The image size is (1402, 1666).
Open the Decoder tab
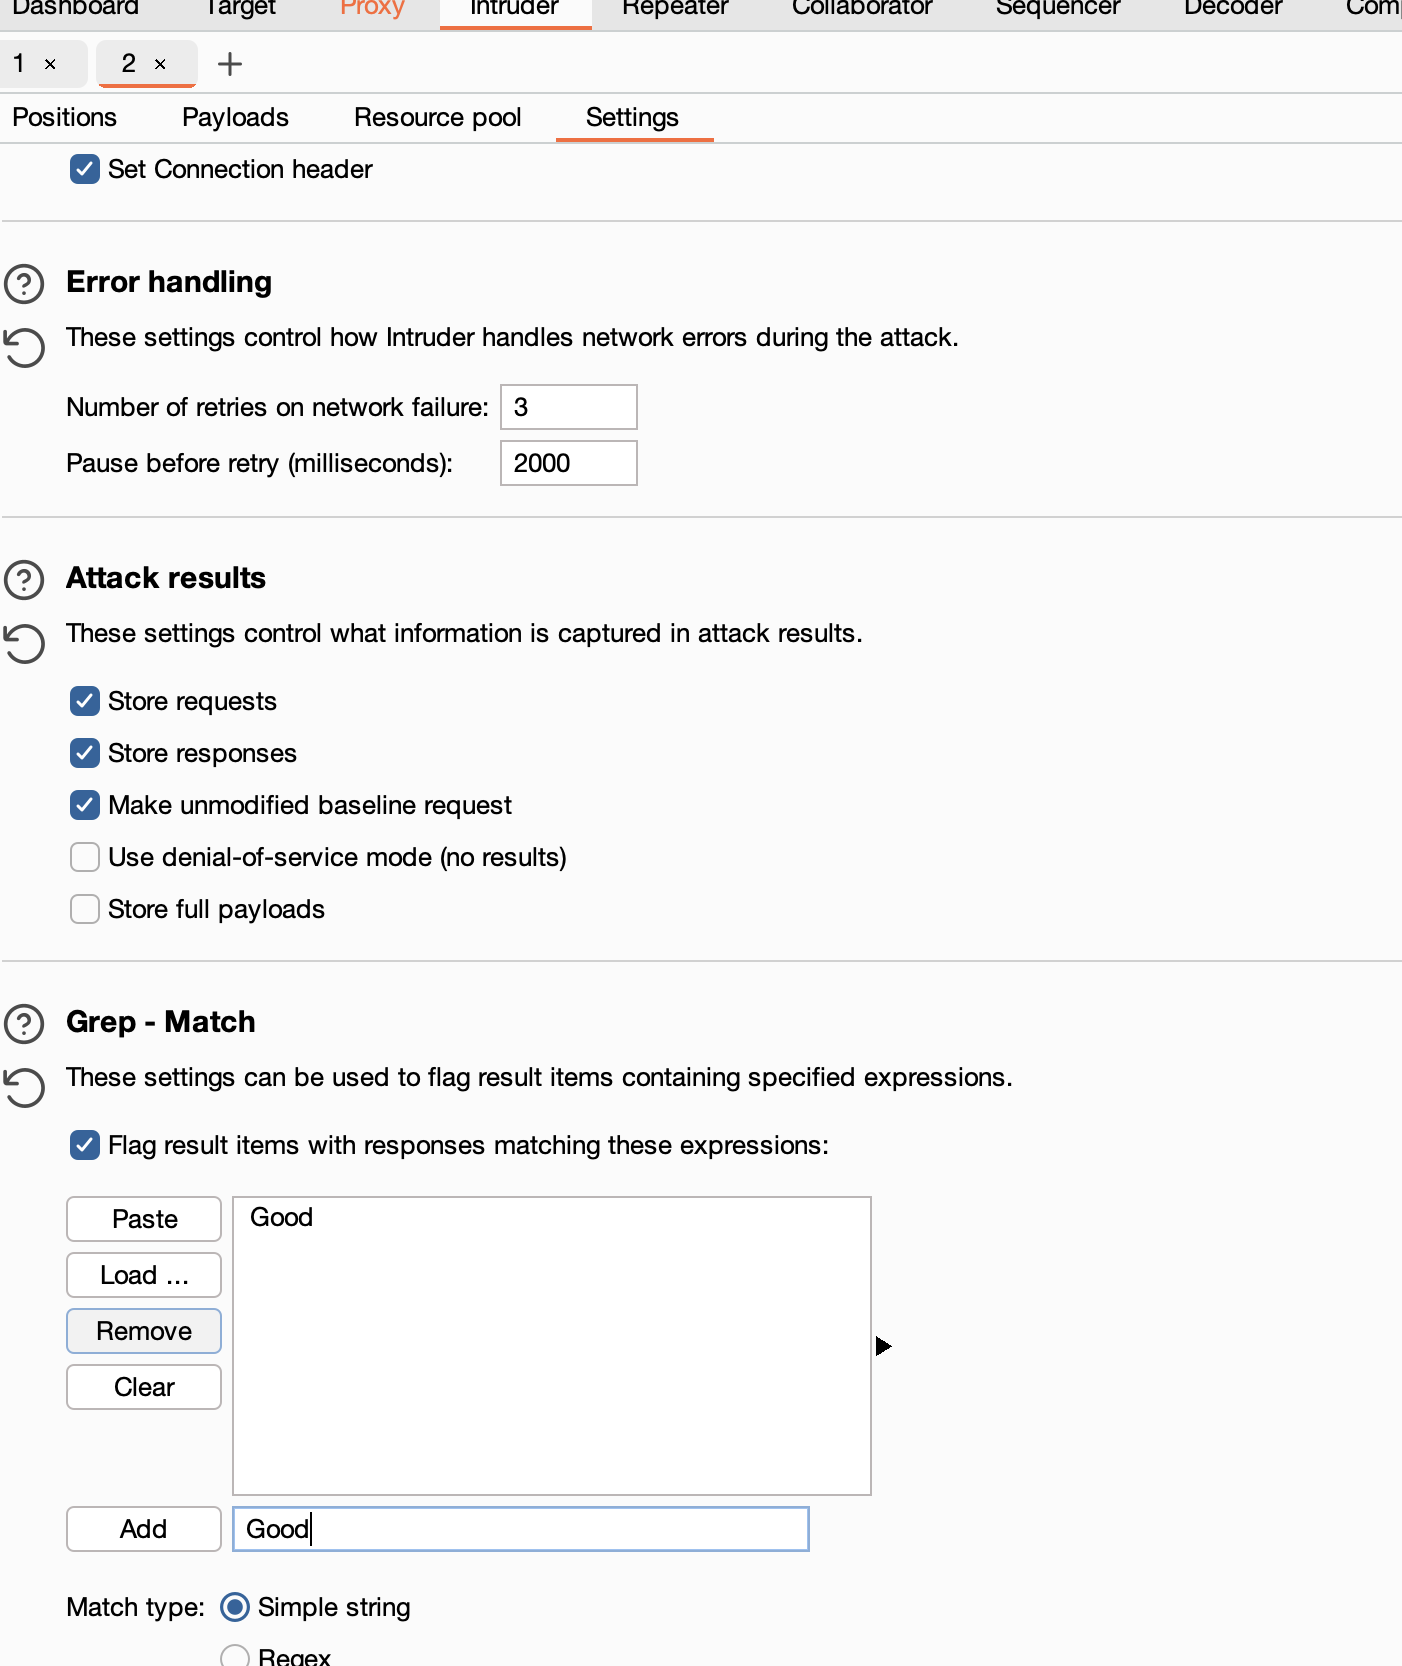click(x=1233, y=8)
